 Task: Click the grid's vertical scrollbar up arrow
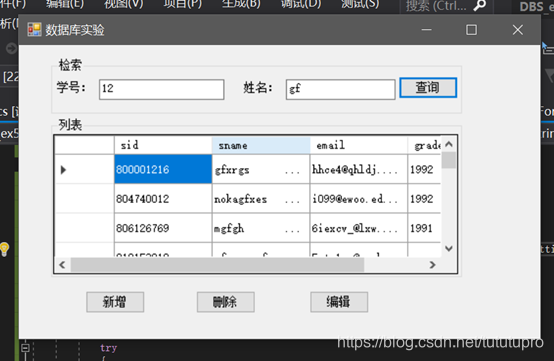449,144
